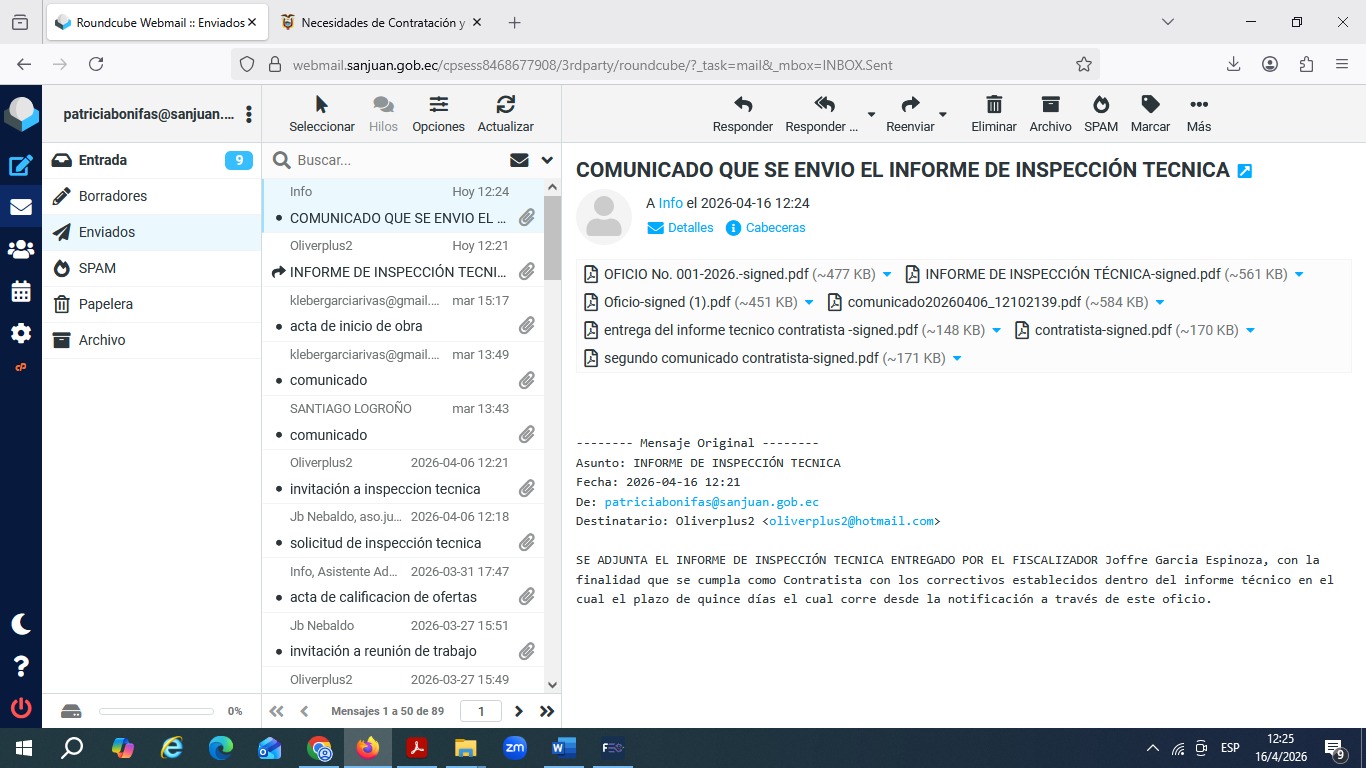Refresh mailbox with Actualizar icon
The image size is (1366, 768).
click(505, 105)
